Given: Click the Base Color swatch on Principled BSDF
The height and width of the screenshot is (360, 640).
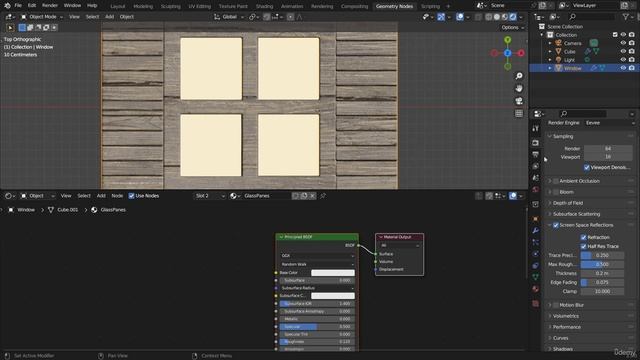Looking at the screenshot, I should point(333,273).
